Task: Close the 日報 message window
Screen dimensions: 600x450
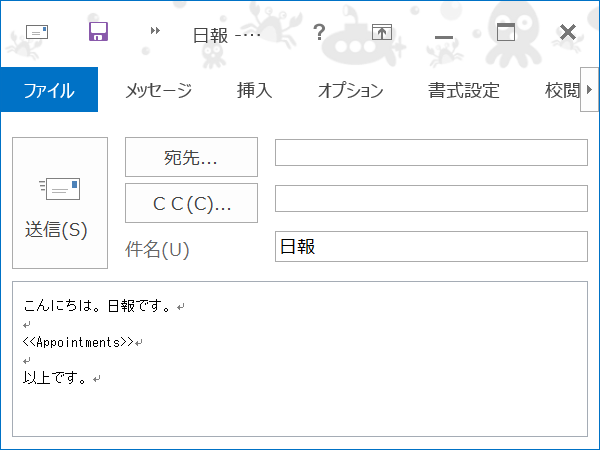Action: pyautogui.click(x=568, y=32)
